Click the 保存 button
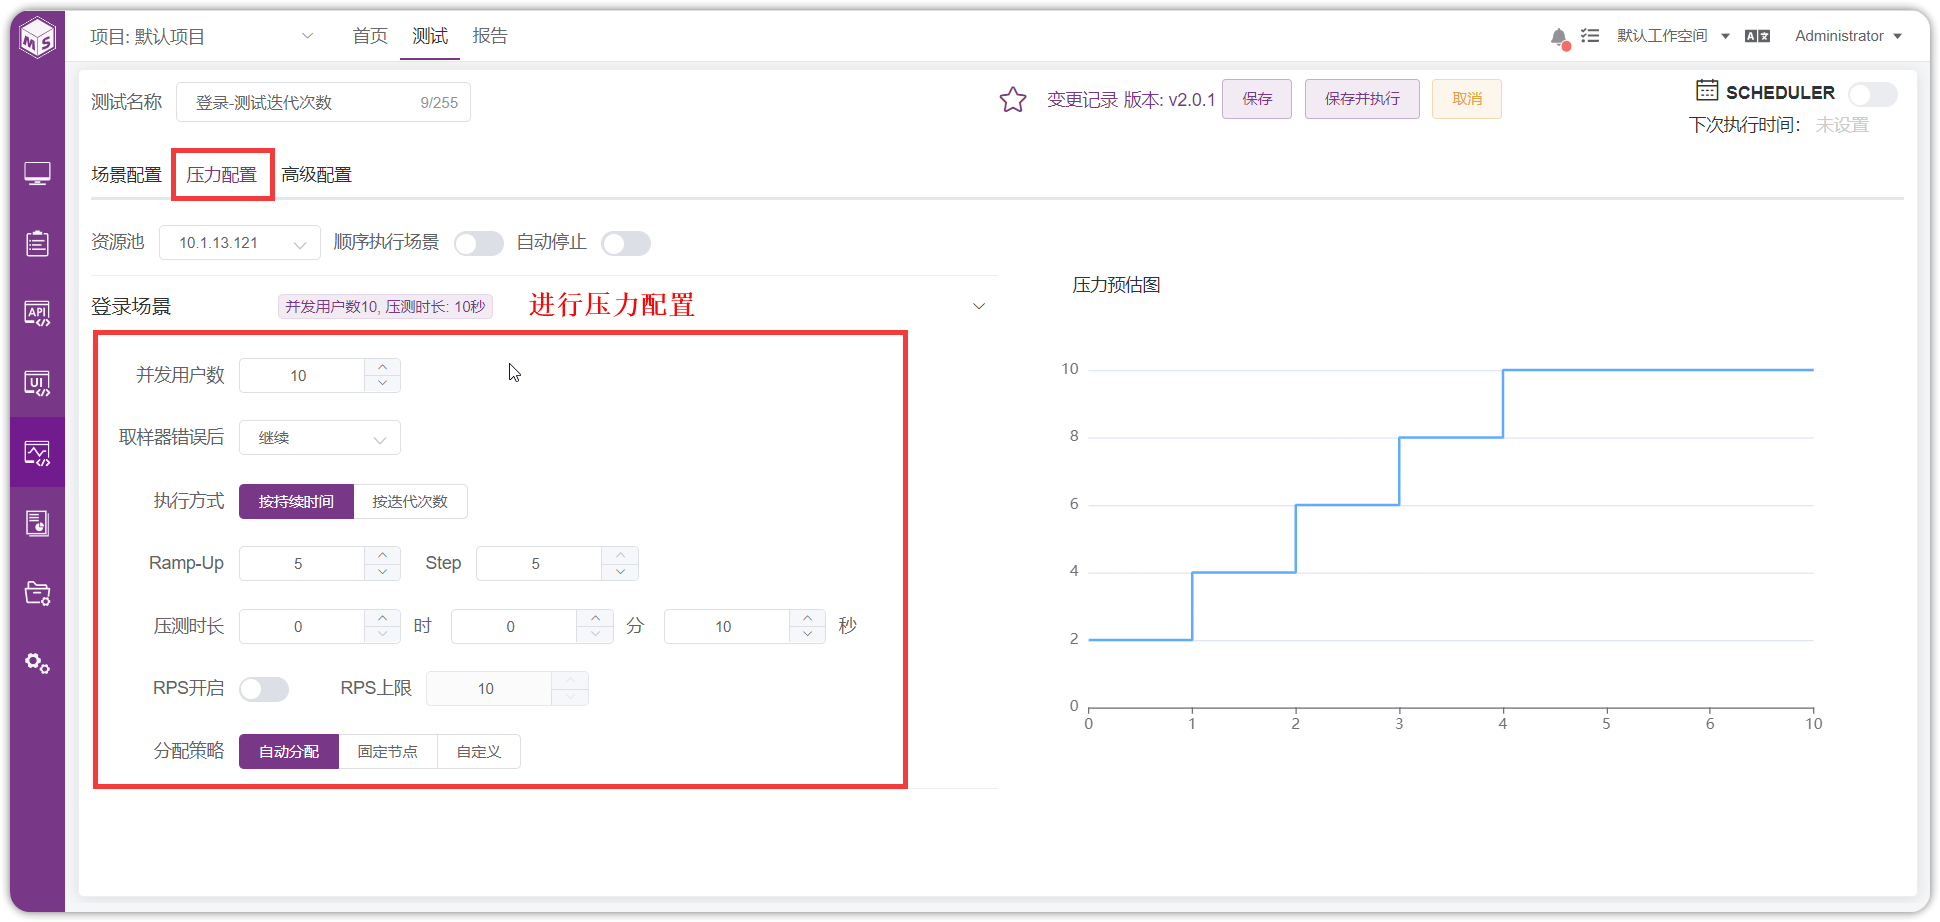The height and width of the screenshot is (922, 1940). (1257, 99)
